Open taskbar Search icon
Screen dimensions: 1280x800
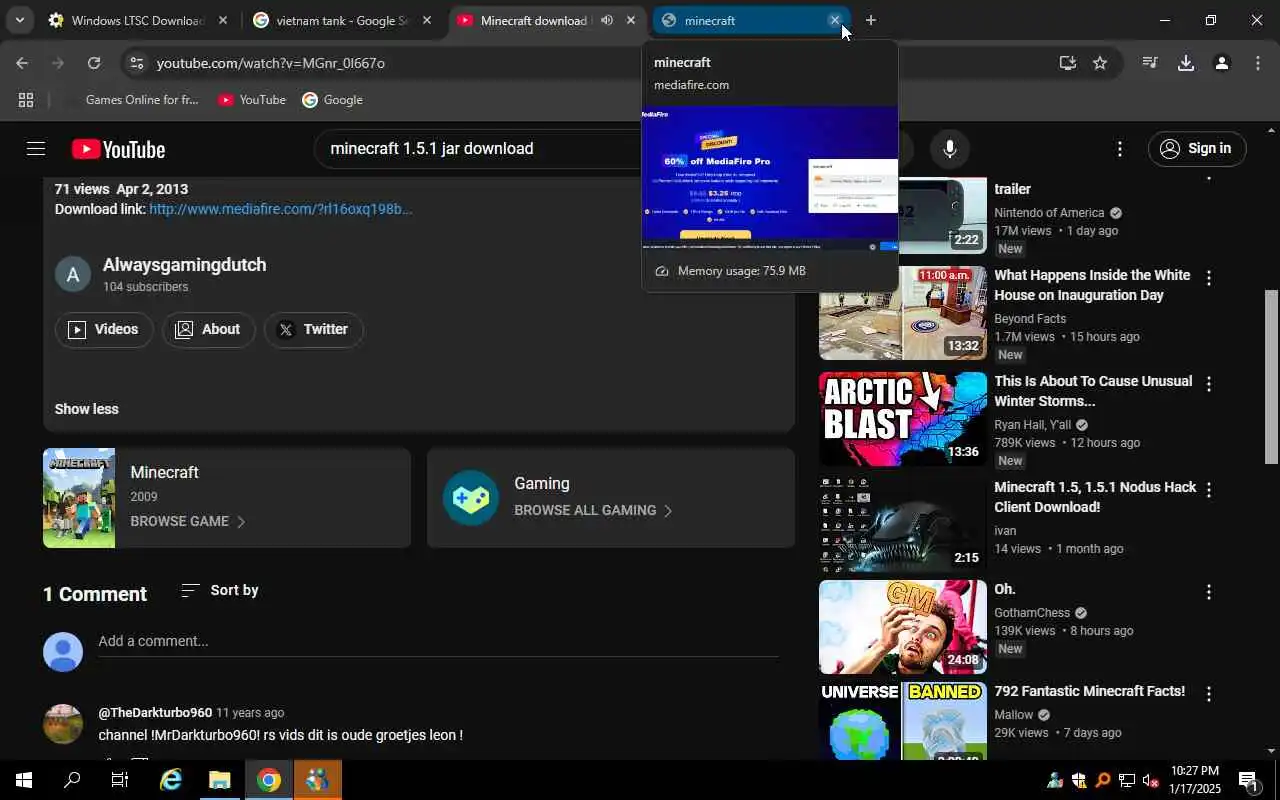click(72, 780)
